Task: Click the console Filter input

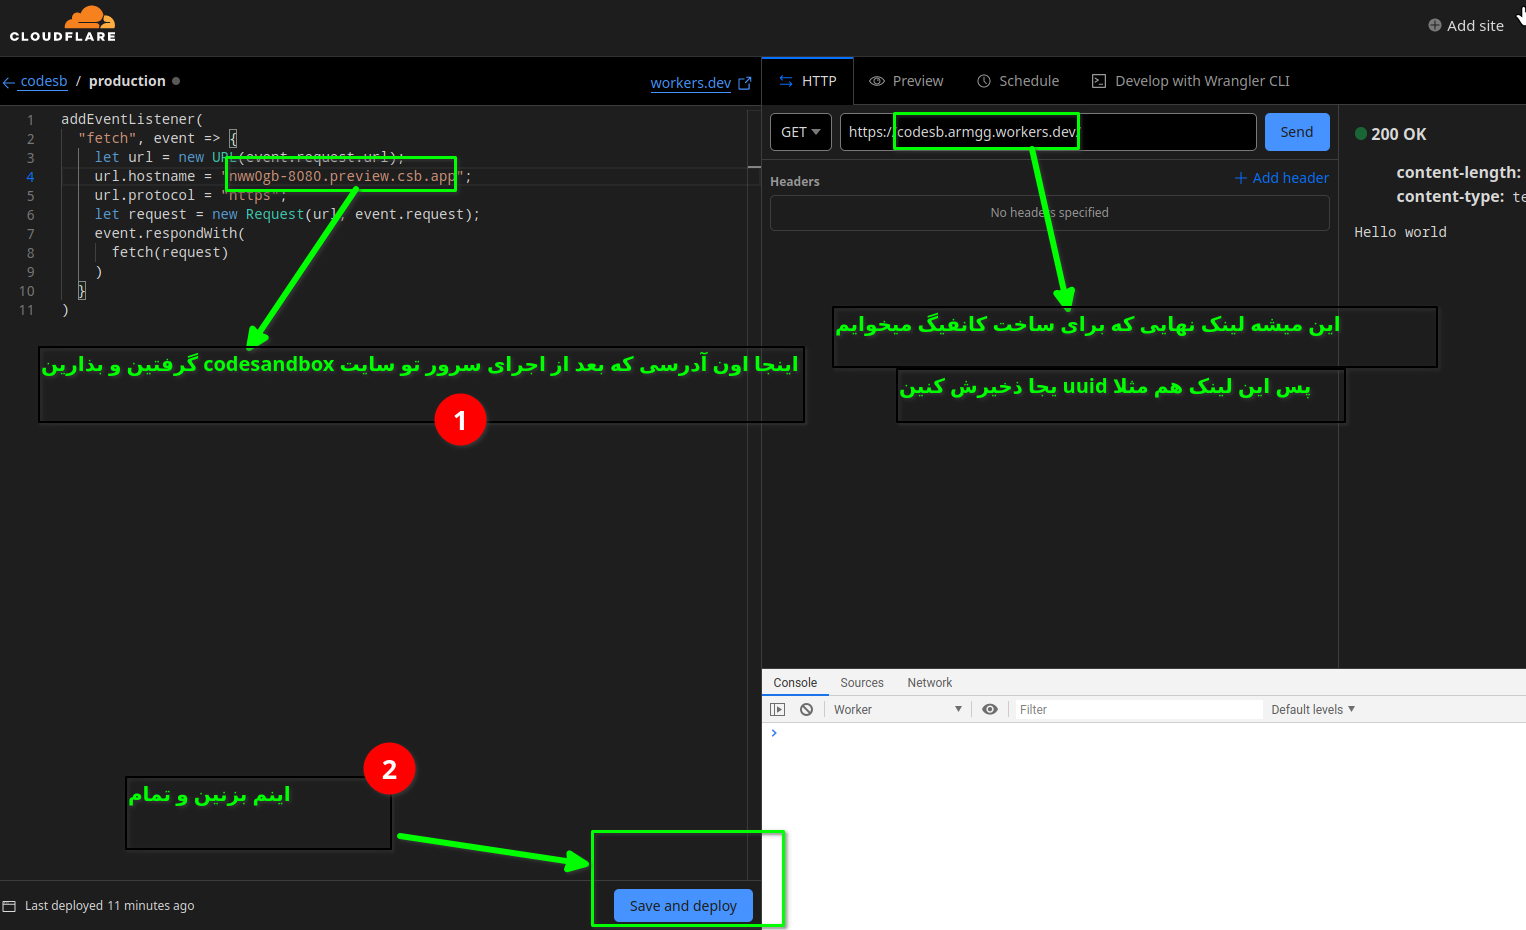Action: tap(1138, 709)
